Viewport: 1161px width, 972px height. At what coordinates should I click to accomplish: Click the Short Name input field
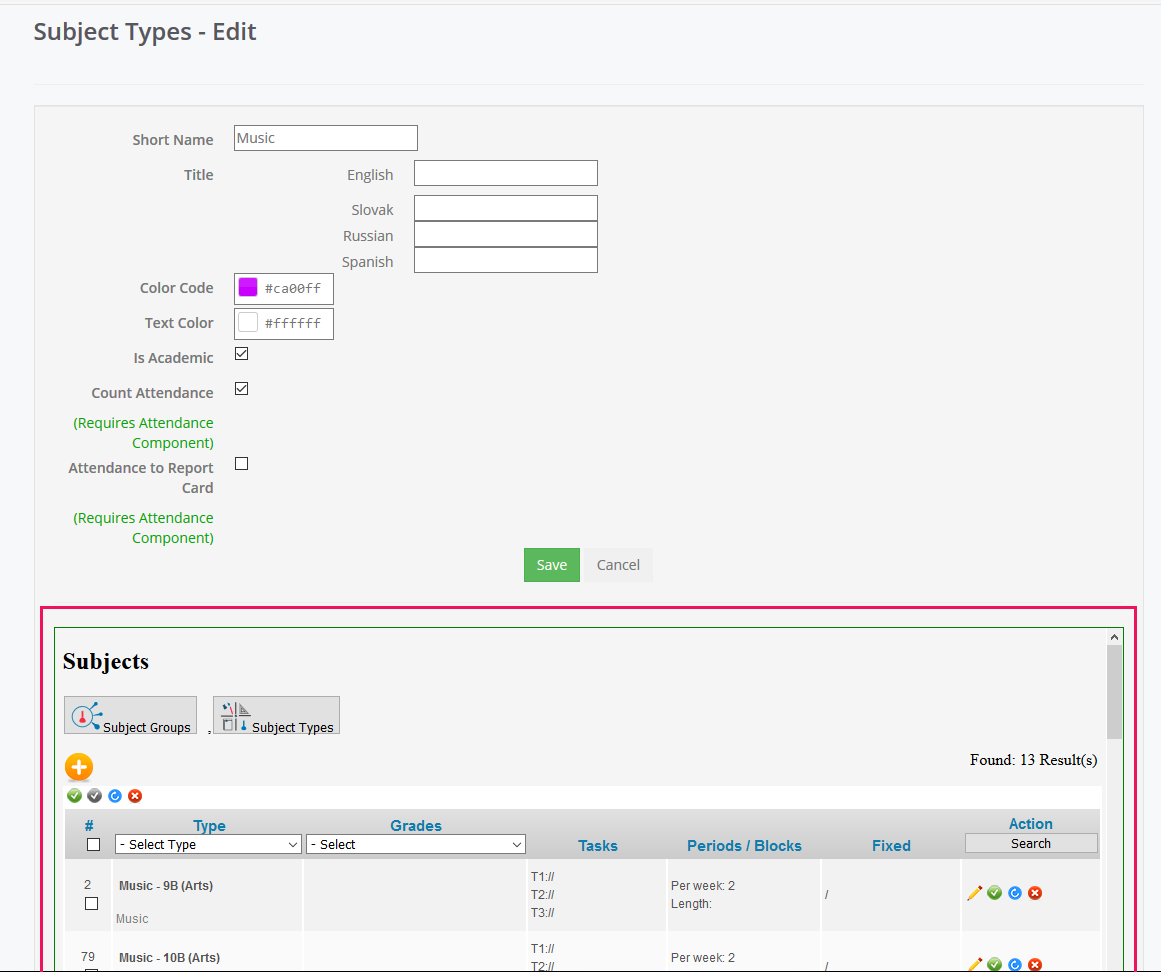click(326, 138)
